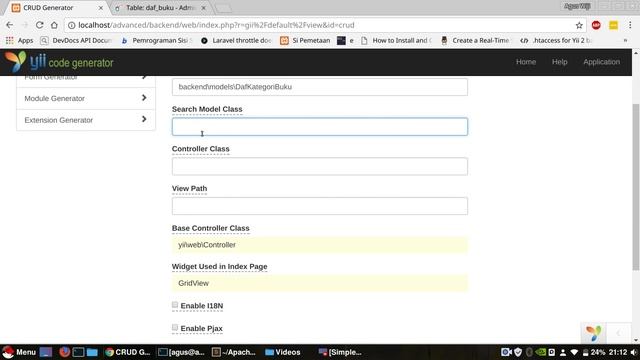The height and width of the screenshot is (360, 640).
Task: Open the Laravel throttle bookmark
Action: click(x=236, y=40)
